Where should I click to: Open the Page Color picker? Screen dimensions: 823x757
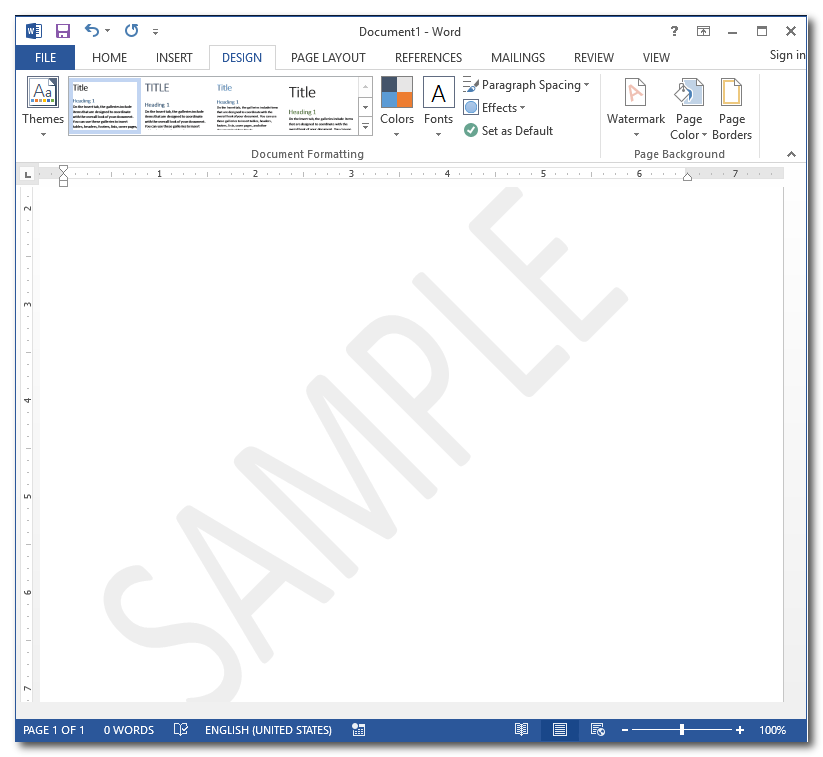click(x=688, y=107)
